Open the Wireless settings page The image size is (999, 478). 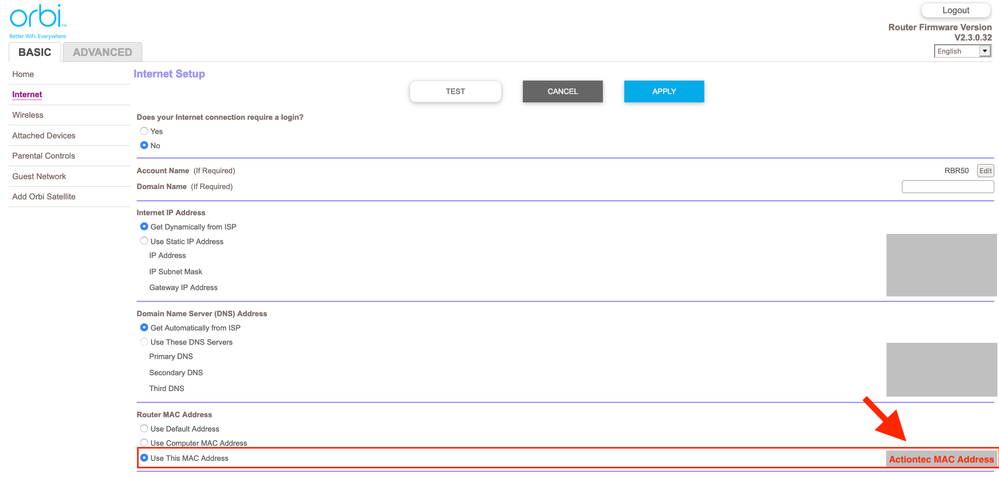(x=28, y=115)
